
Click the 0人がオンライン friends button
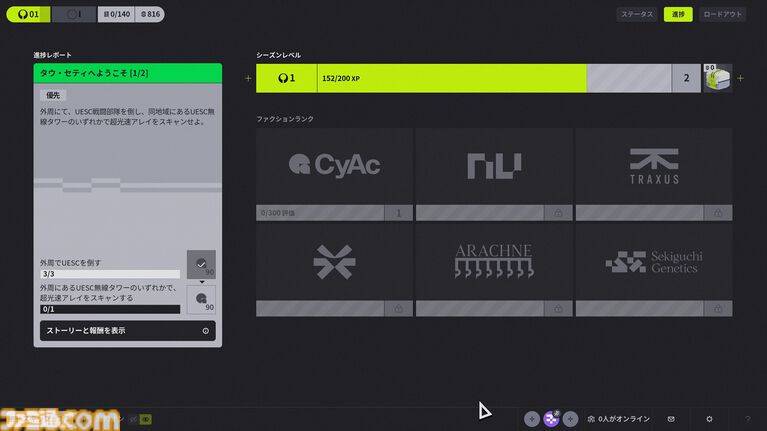[x=619, y=418]
